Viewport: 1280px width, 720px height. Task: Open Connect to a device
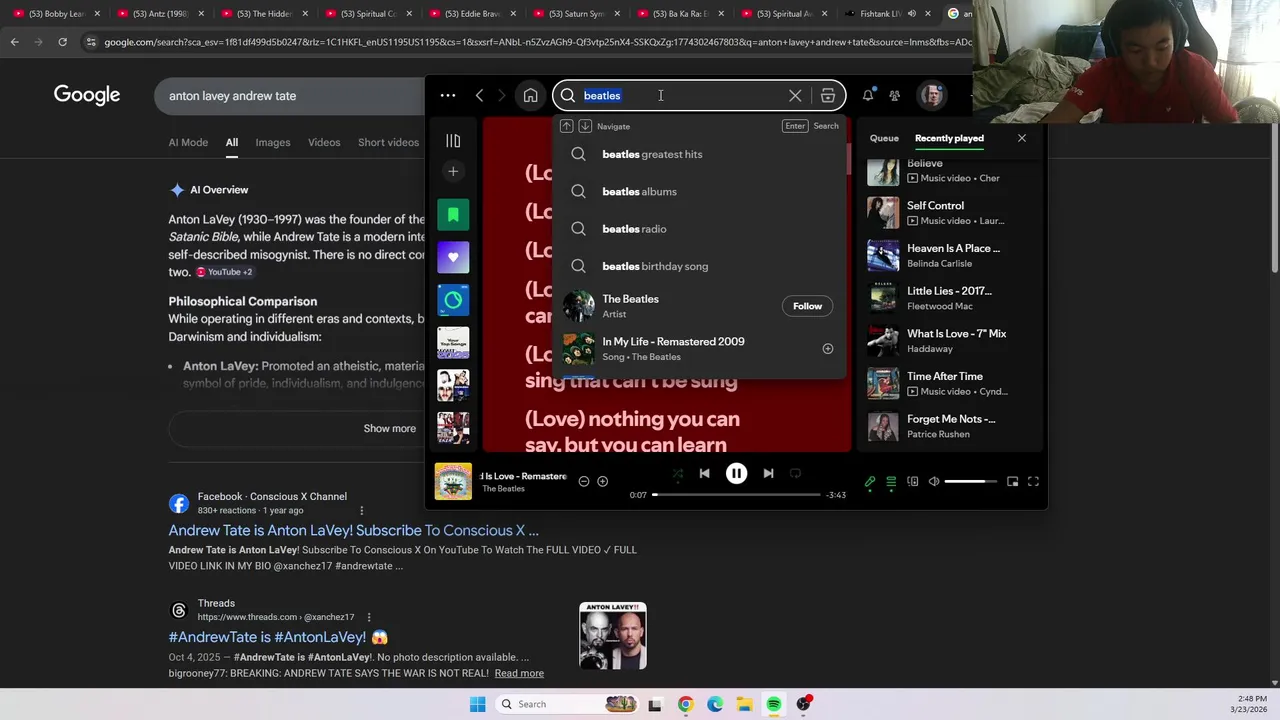[x=912, y=482]
